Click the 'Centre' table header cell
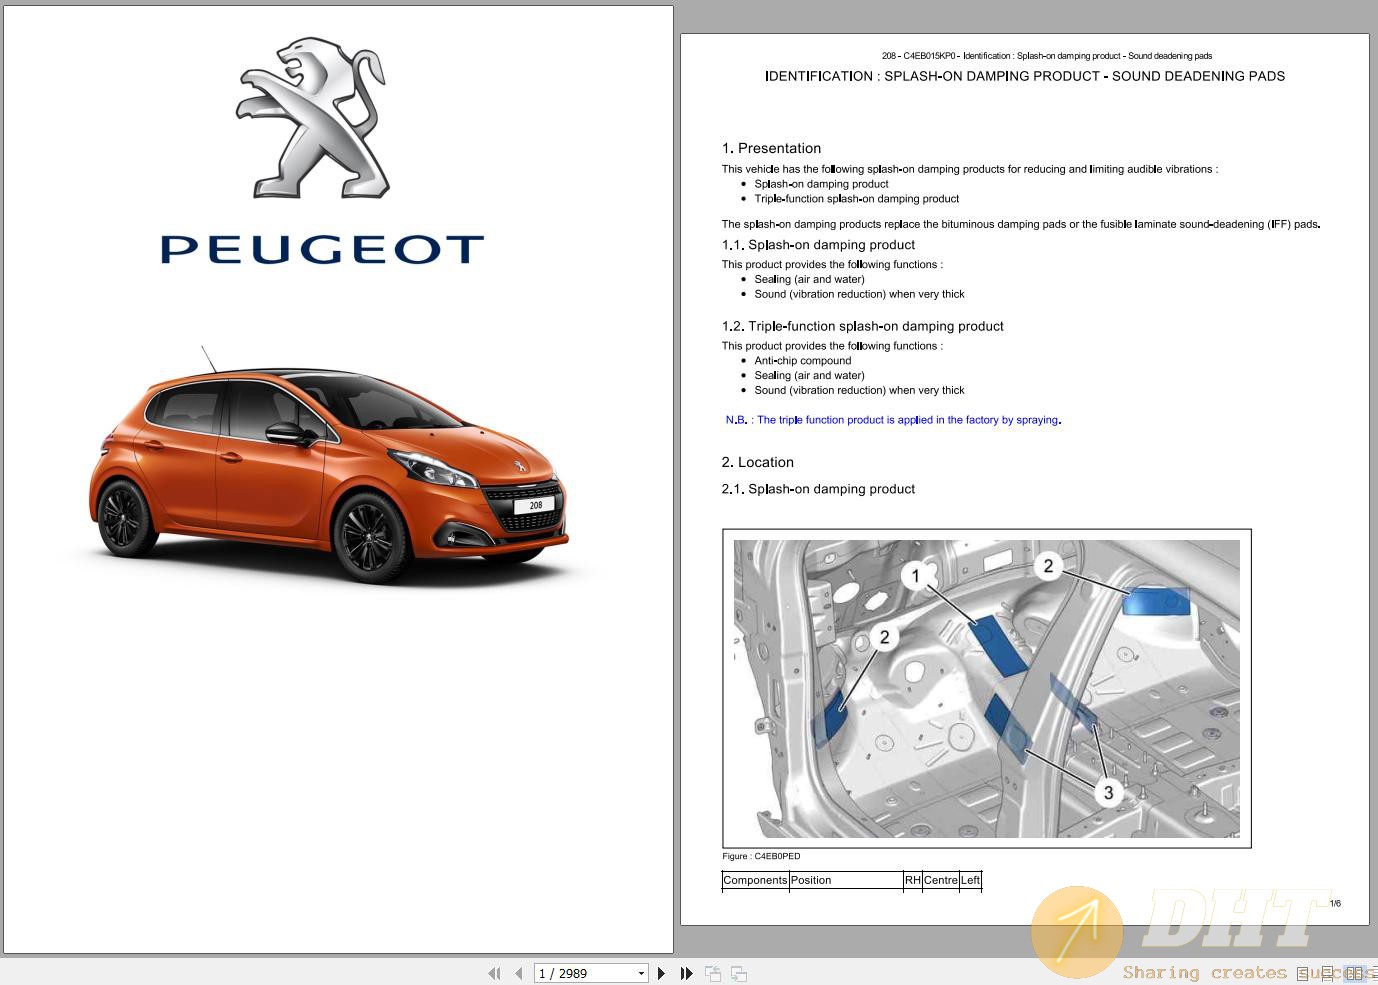This screenshot has height=985, width=1378. coord(941,880)
